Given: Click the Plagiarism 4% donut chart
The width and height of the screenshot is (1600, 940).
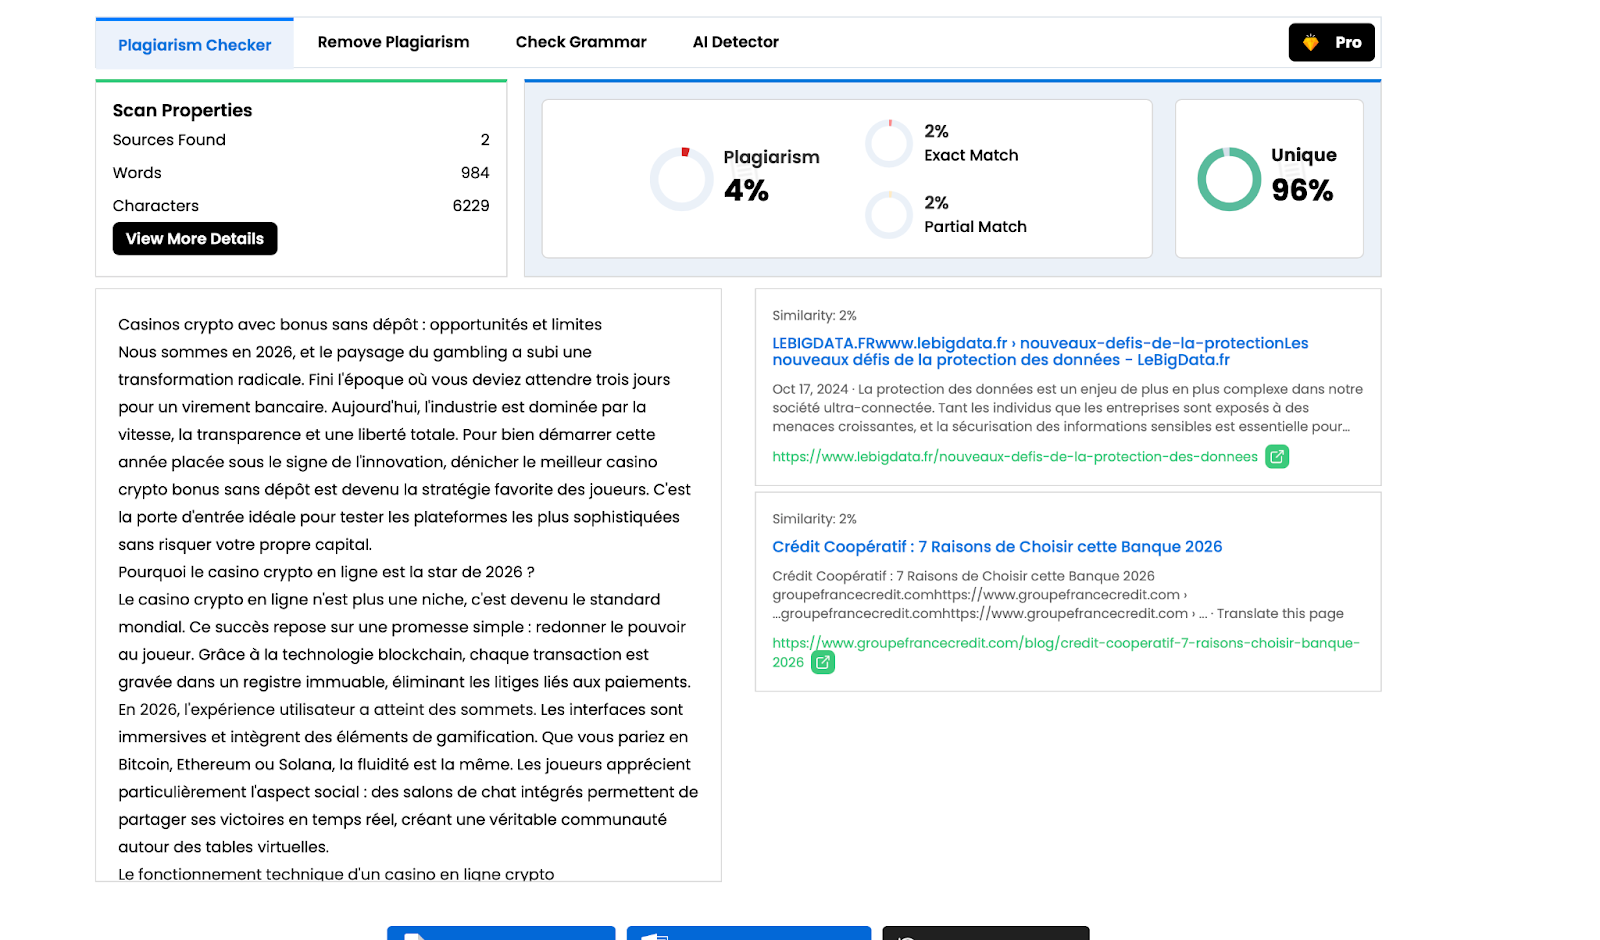Looking at the screenshot, I should pyautogui.click(x=682, y=179).
